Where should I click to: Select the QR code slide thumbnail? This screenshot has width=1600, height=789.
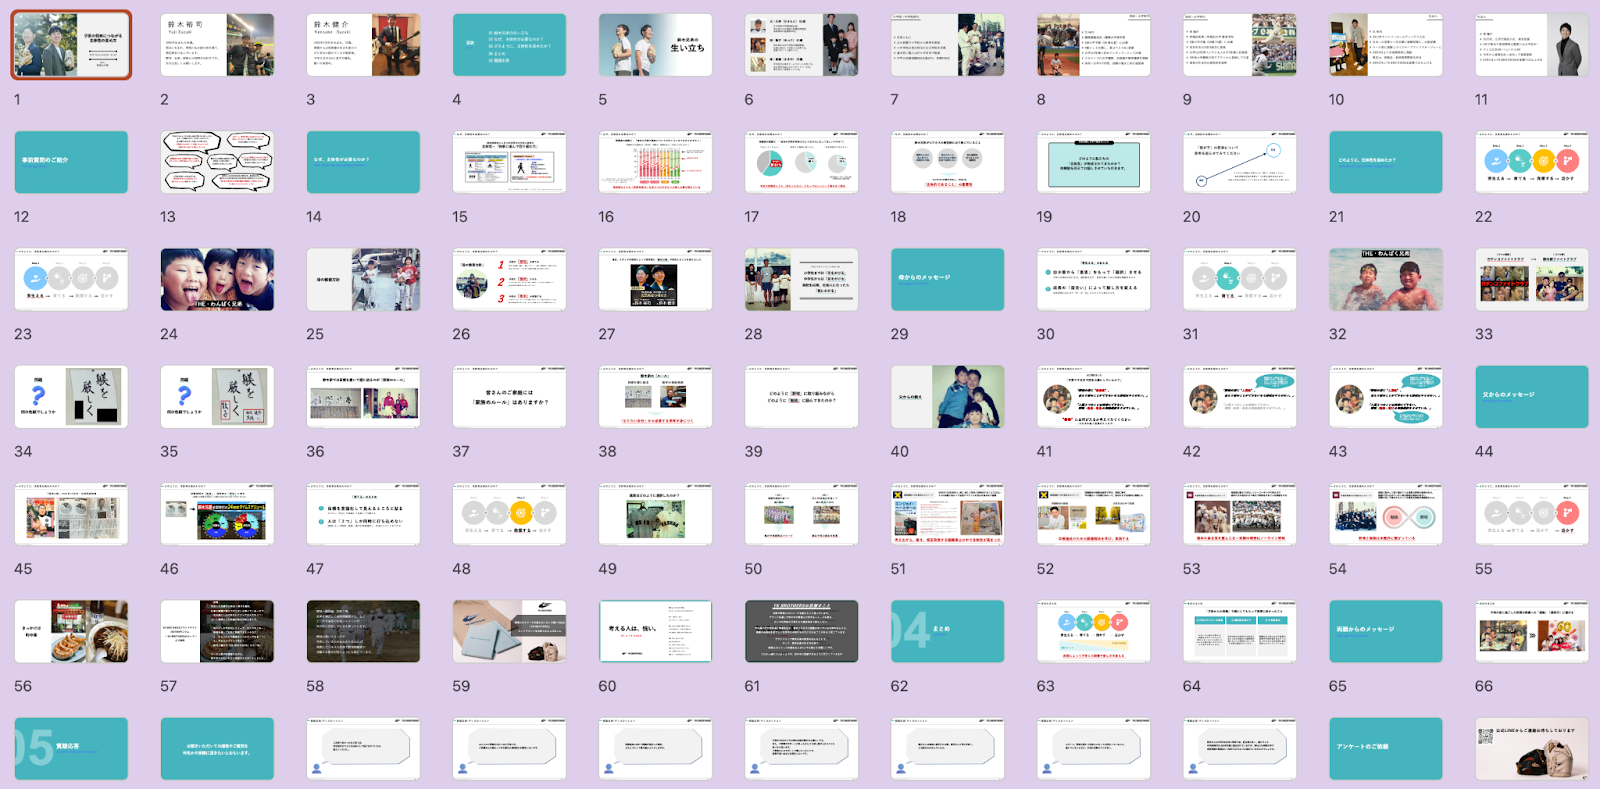[x=1531, y=748]
